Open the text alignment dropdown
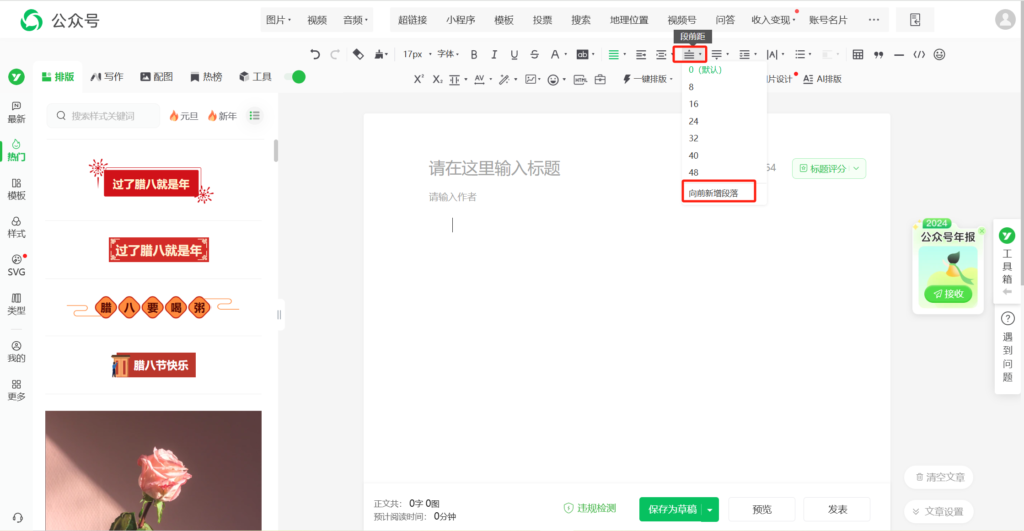Viewport: 1024px width, 531px height. pos(616,54)
